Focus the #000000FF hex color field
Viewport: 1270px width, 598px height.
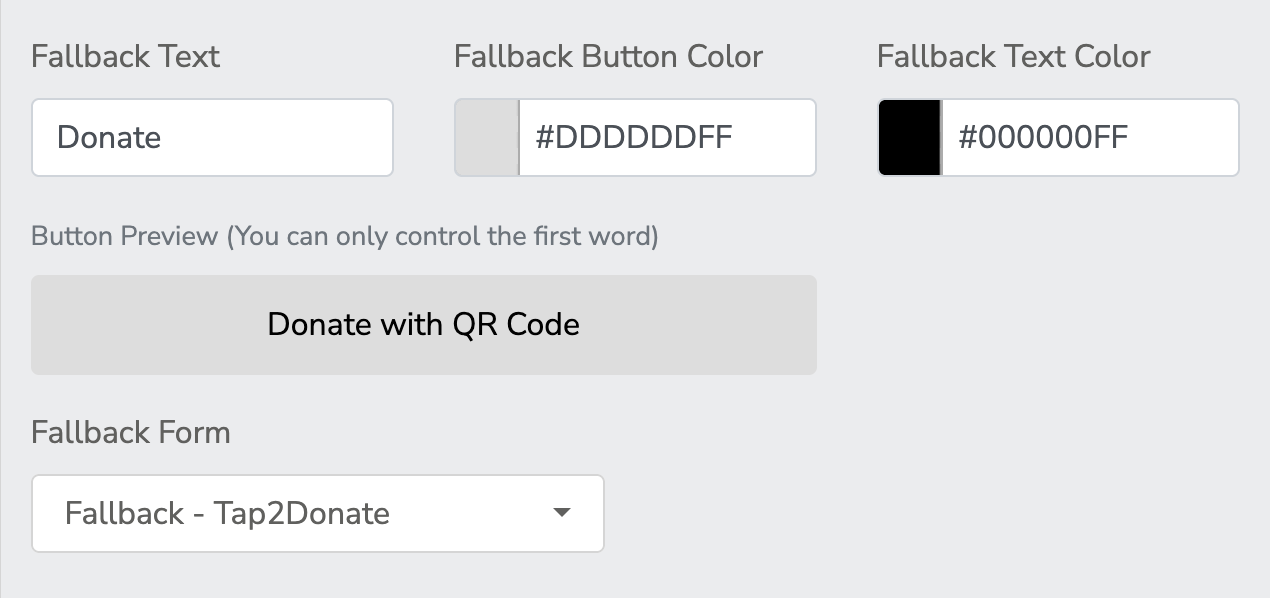[x=1090, y=137]
